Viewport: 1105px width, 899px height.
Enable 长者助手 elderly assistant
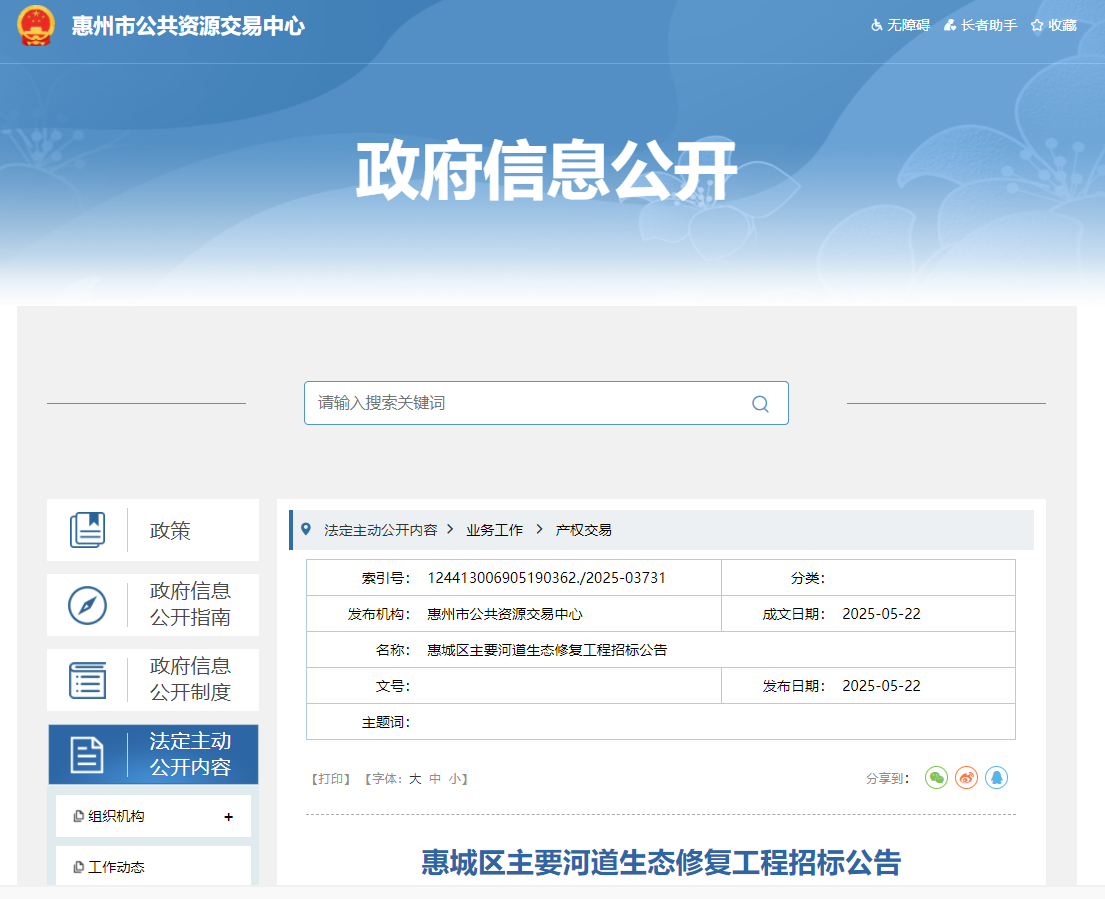[981, 25]
